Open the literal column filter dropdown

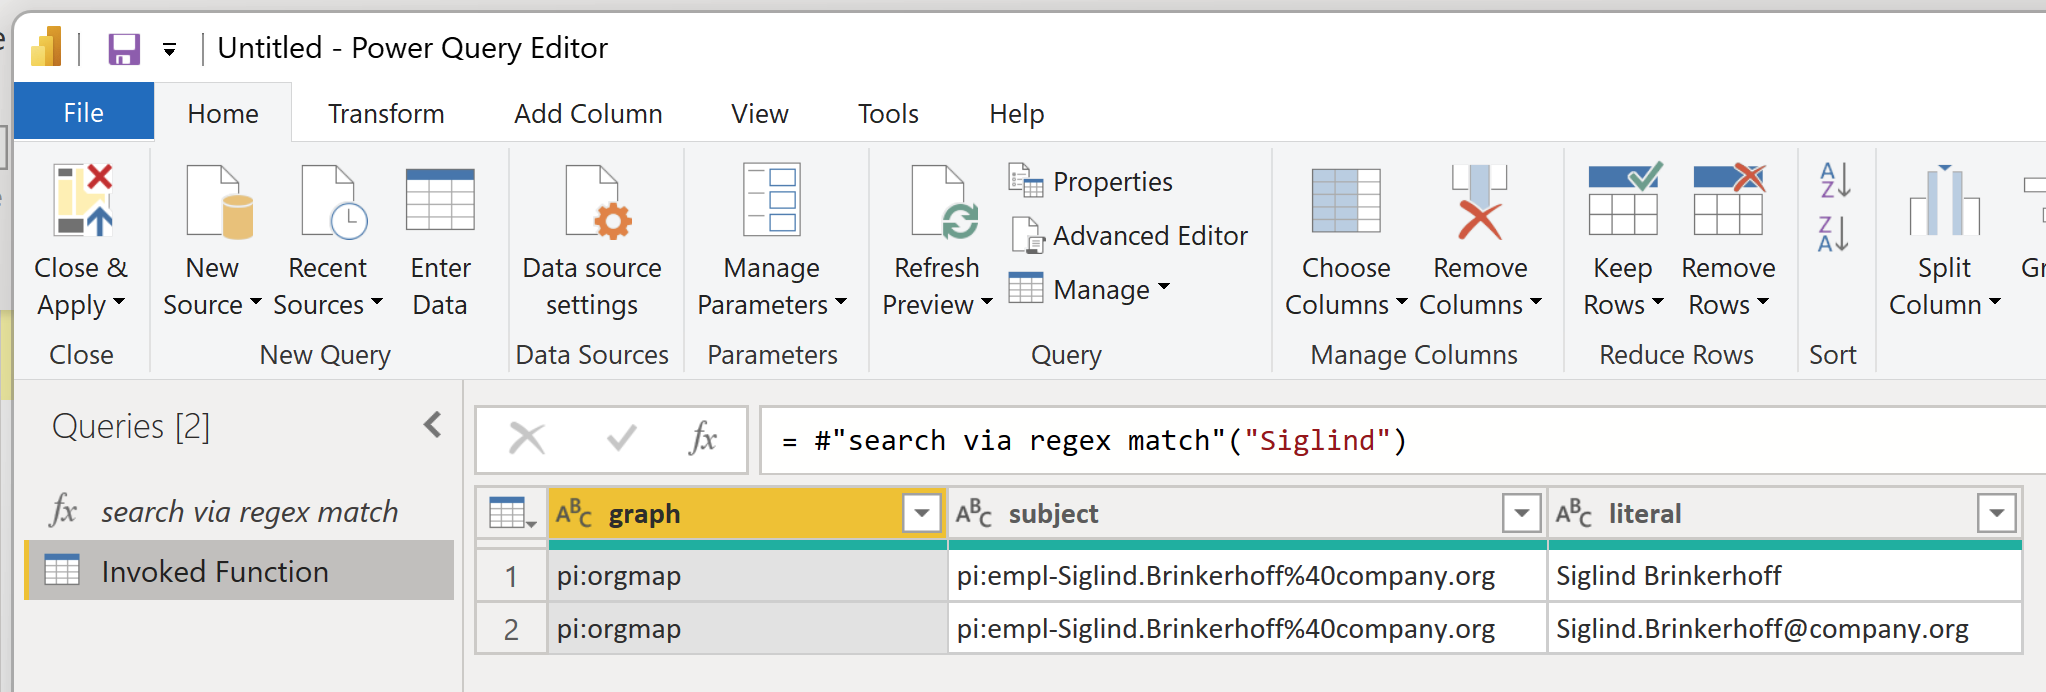tap(1996, 514)
